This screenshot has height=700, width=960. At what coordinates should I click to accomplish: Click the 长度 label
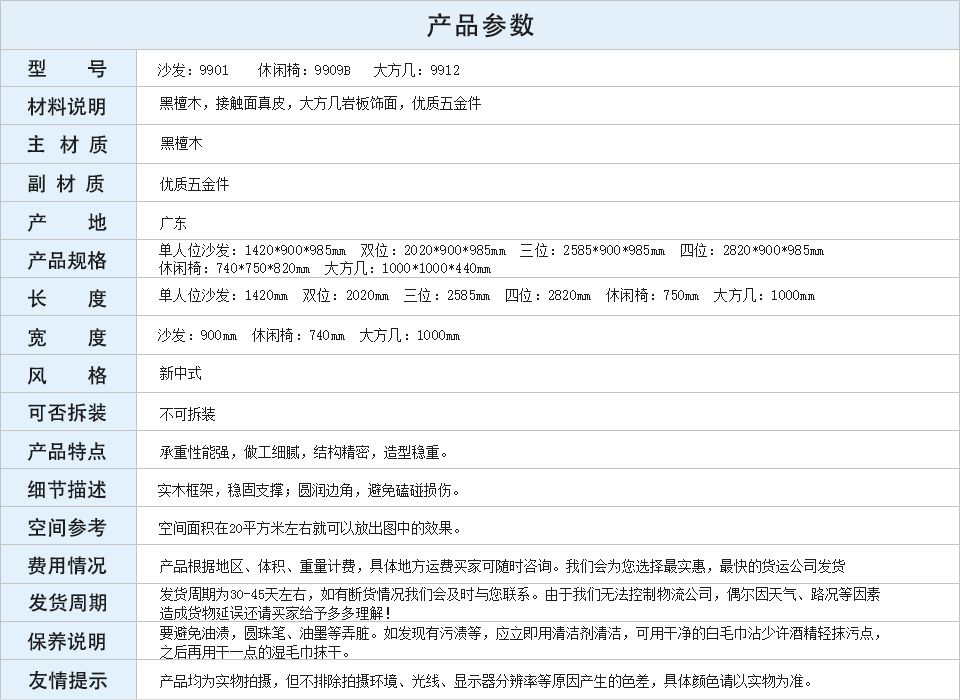pyautogui.click(x=67, y=298)
